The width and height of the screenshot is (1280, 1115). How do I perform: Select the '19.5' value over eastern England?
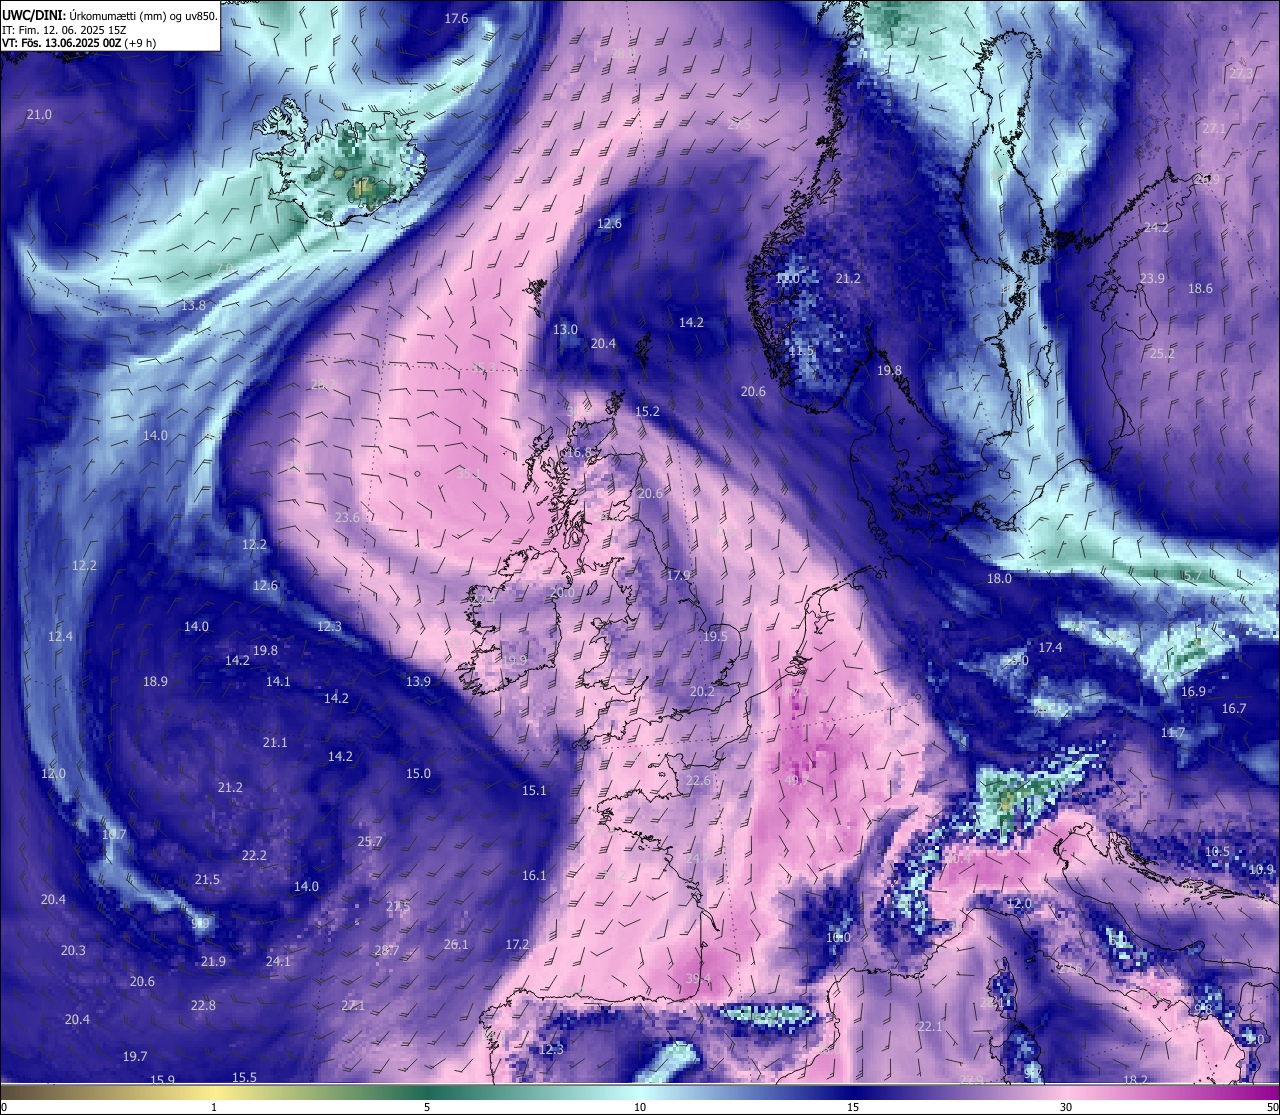(x=715, y=636)
